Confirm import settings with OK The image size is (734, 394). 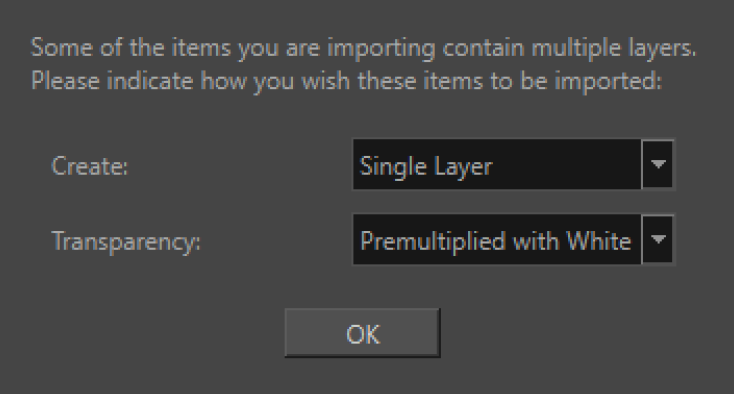coord(362,333)
